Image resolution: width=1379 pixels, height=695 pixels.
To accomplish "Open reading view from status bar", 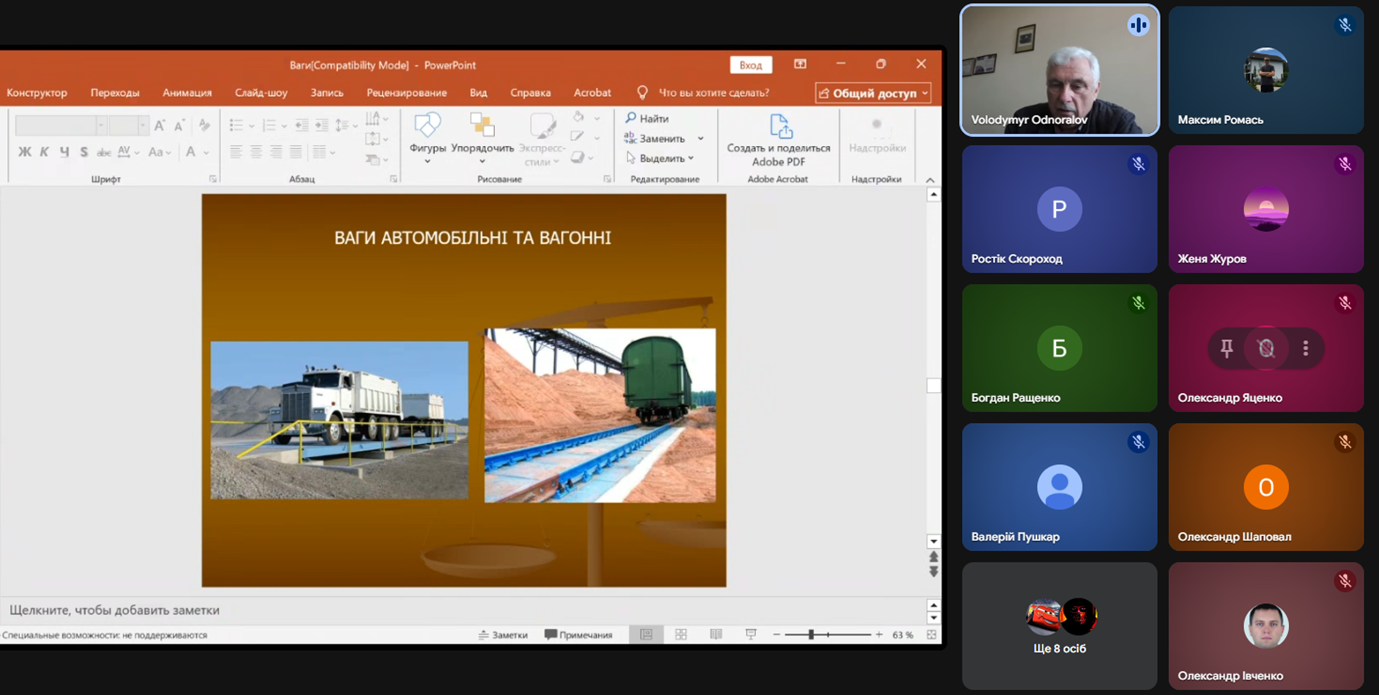I will (716, 635).
